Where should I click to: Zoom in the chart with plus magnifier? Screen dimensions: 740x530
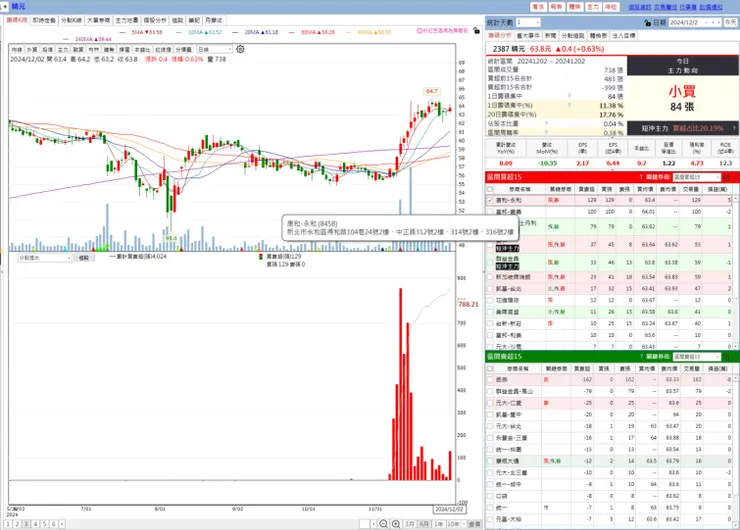(x=396, y=524)
